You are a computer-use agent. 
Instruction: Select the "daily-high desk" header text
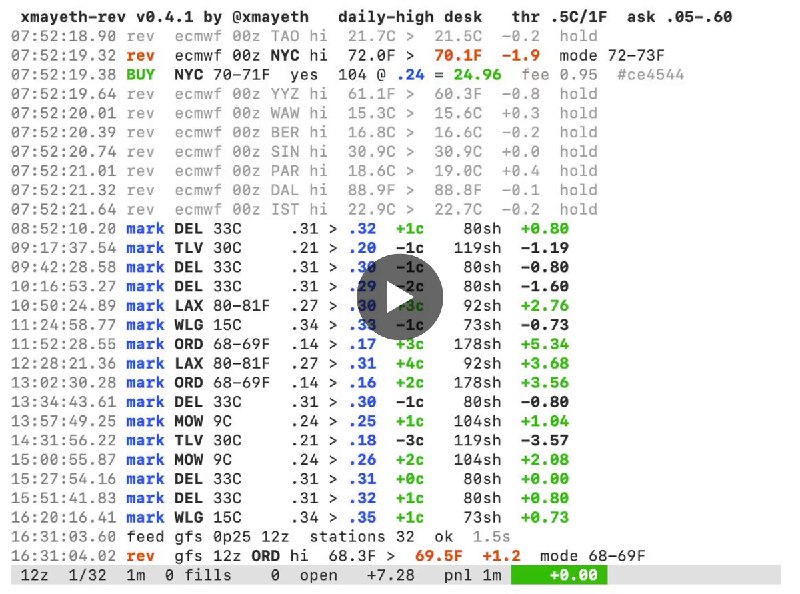(410, 17)
